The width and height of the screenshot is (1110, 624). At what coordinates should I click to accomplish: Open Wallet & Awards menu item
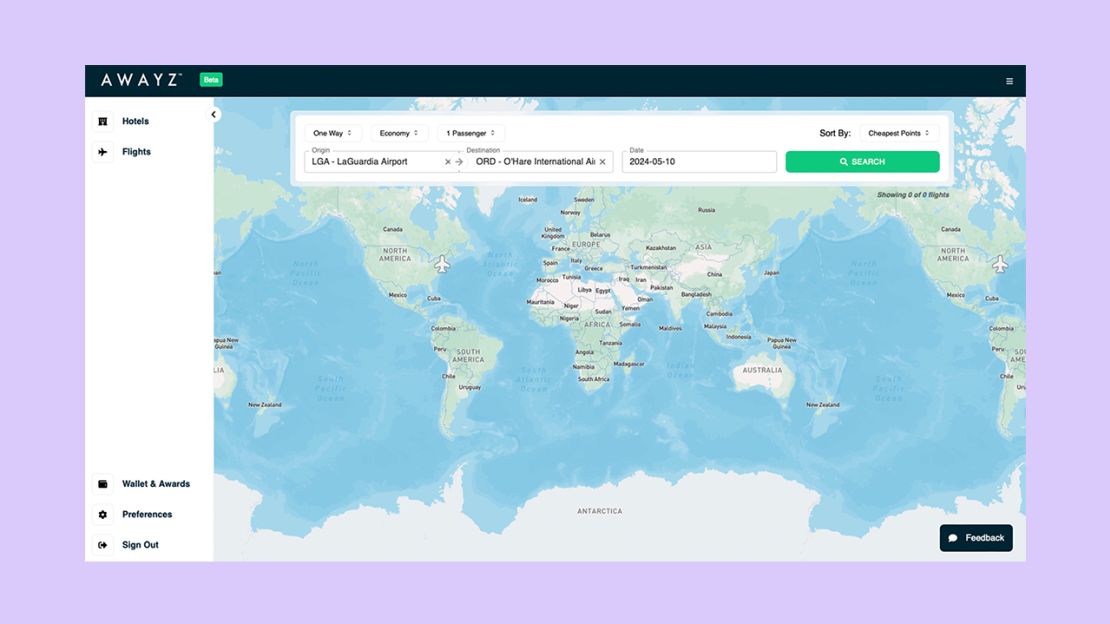(156, 484)
